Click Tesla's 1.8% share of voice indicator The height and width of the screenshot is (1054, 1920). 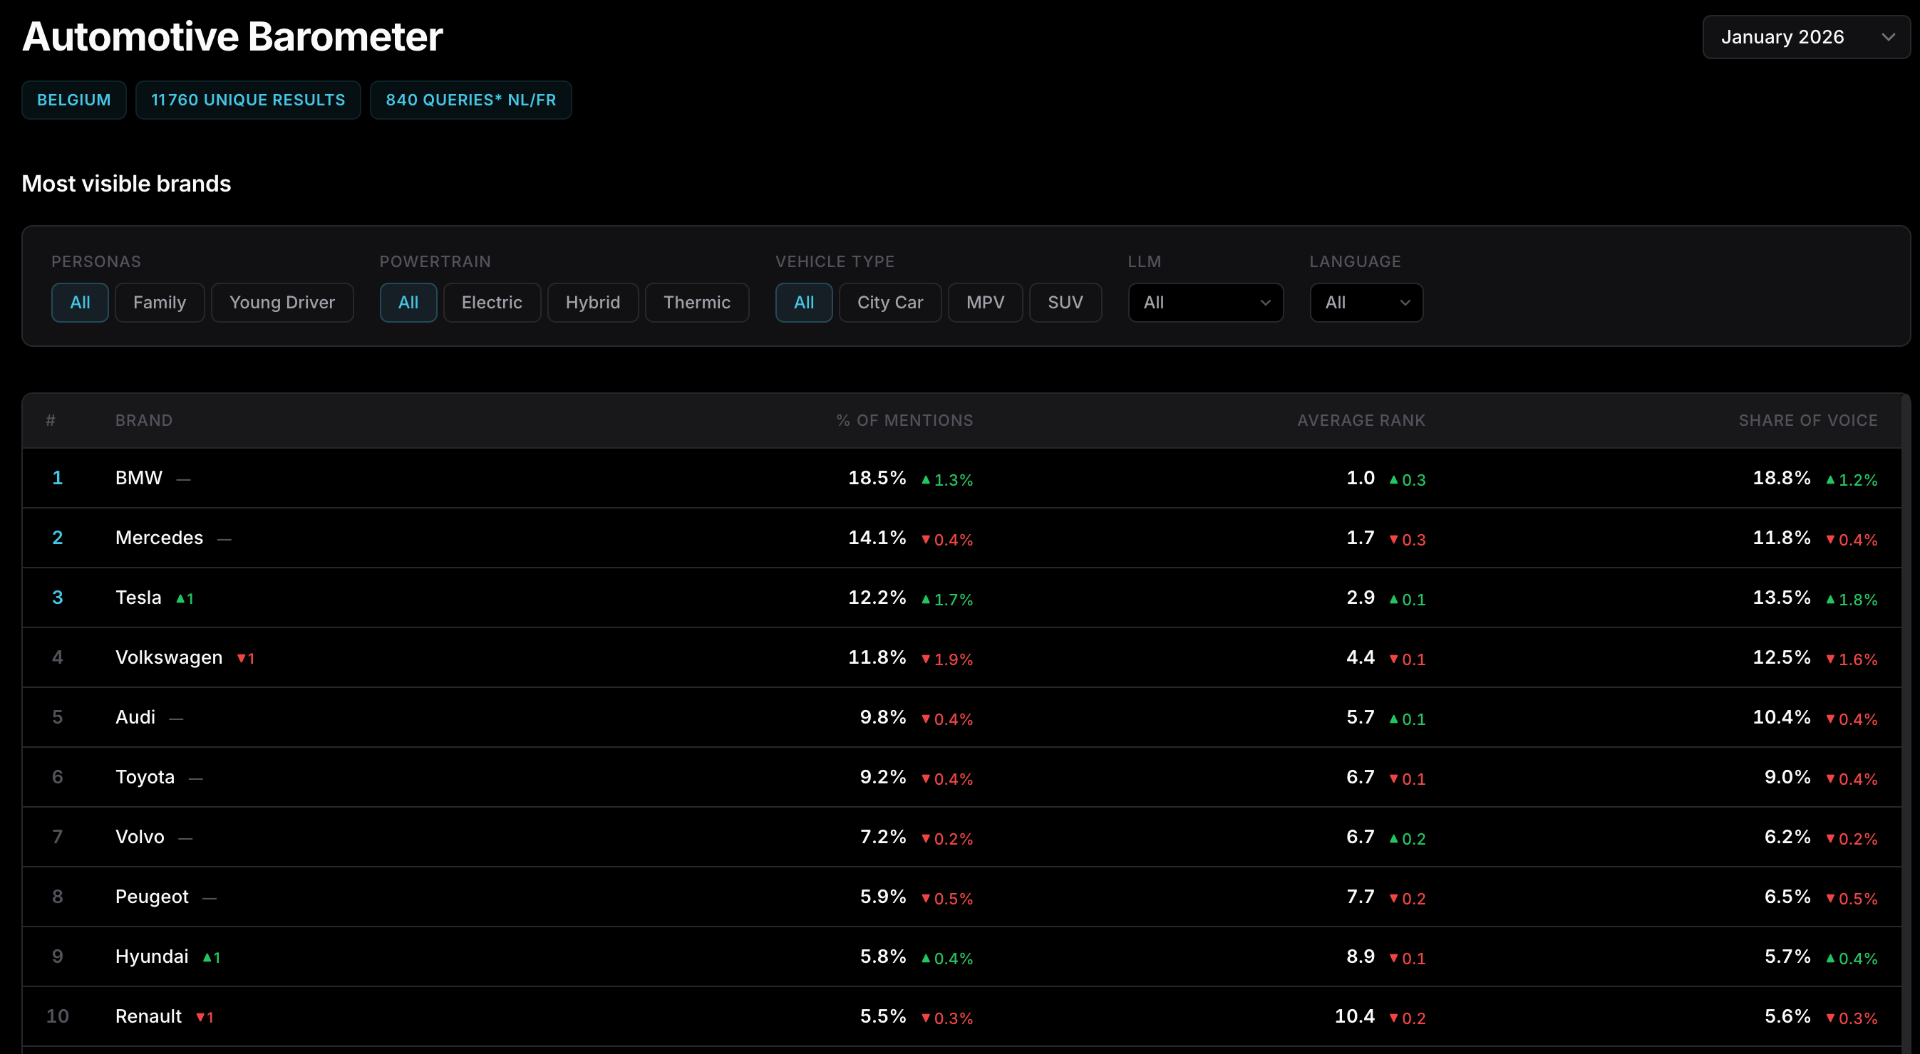(1851, 600)
